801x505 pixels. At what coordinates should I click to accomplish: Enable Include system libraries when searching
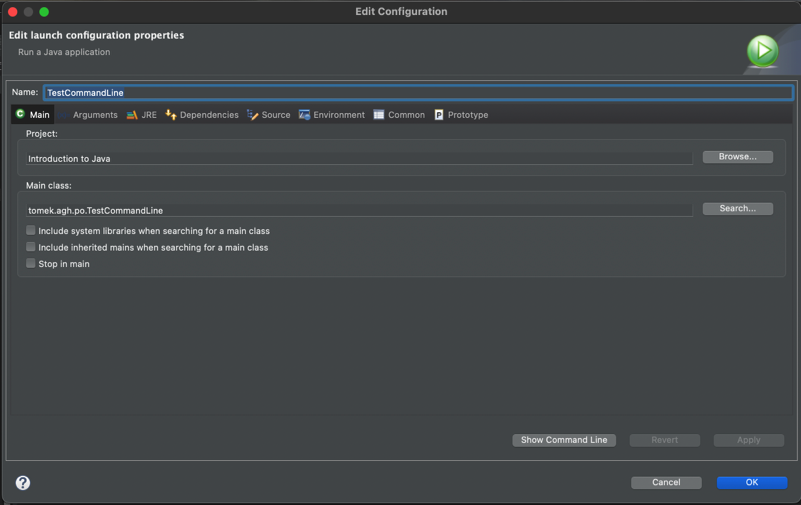[31, 230]
